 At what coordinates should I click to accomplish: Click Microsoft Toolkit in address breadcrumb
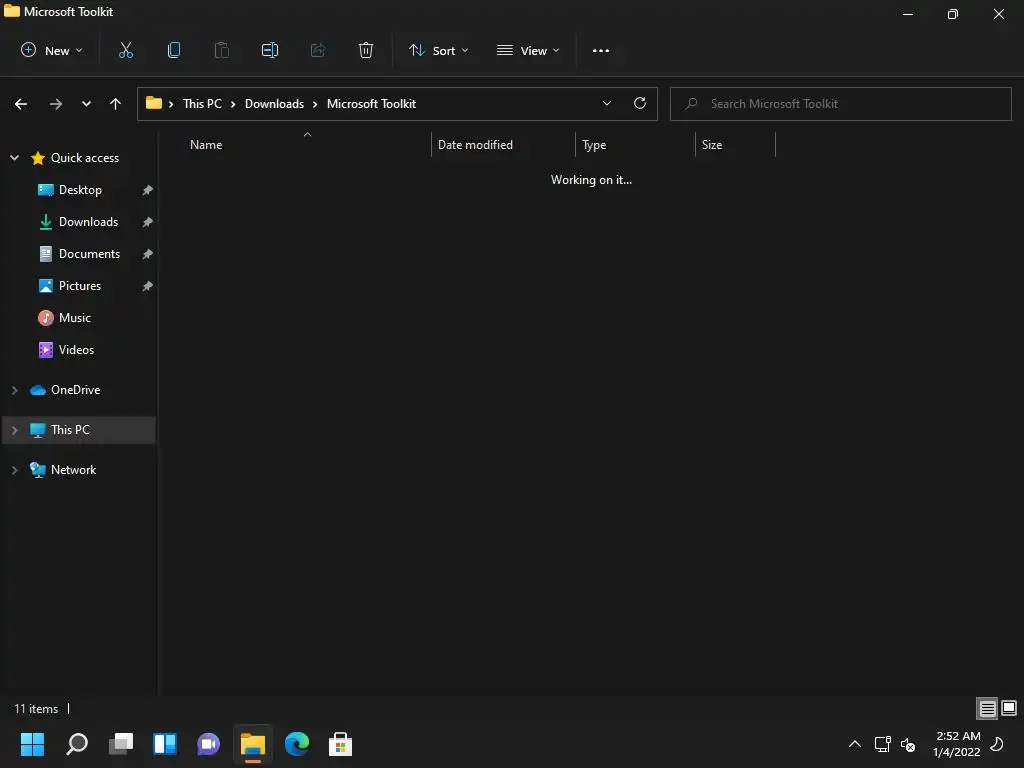click(371, 104)
